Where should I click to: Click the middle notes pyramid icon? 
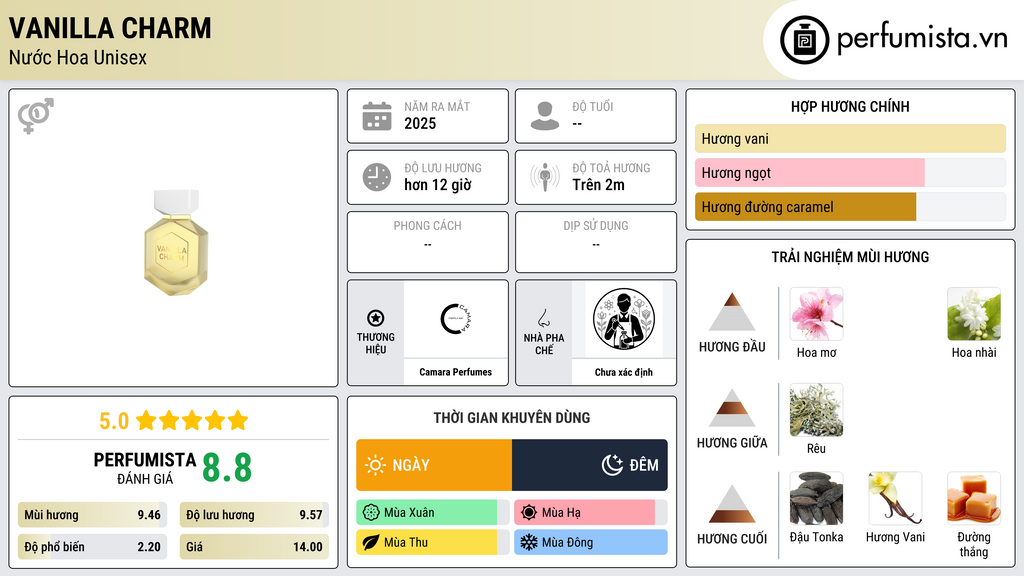click(732, 408)
